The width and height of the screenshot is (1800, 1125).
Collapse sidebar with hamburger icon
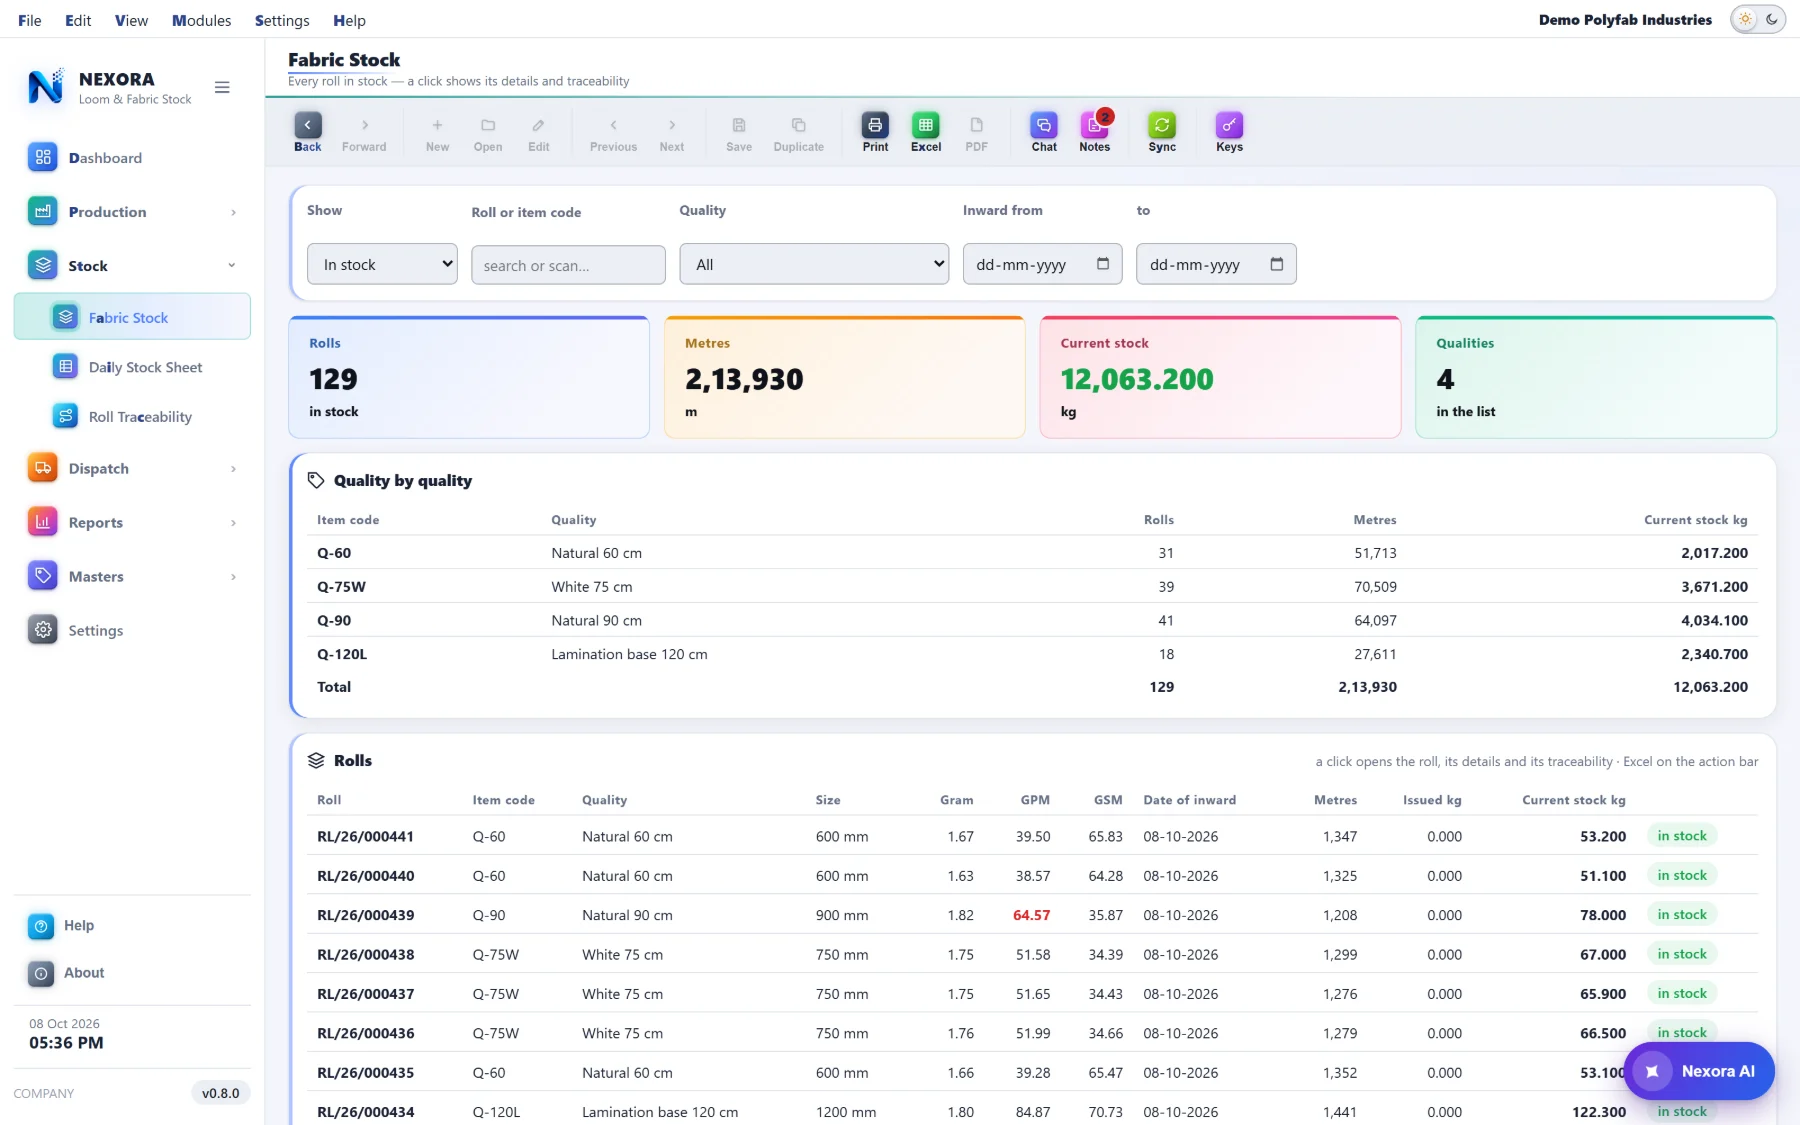pos(222,88)
